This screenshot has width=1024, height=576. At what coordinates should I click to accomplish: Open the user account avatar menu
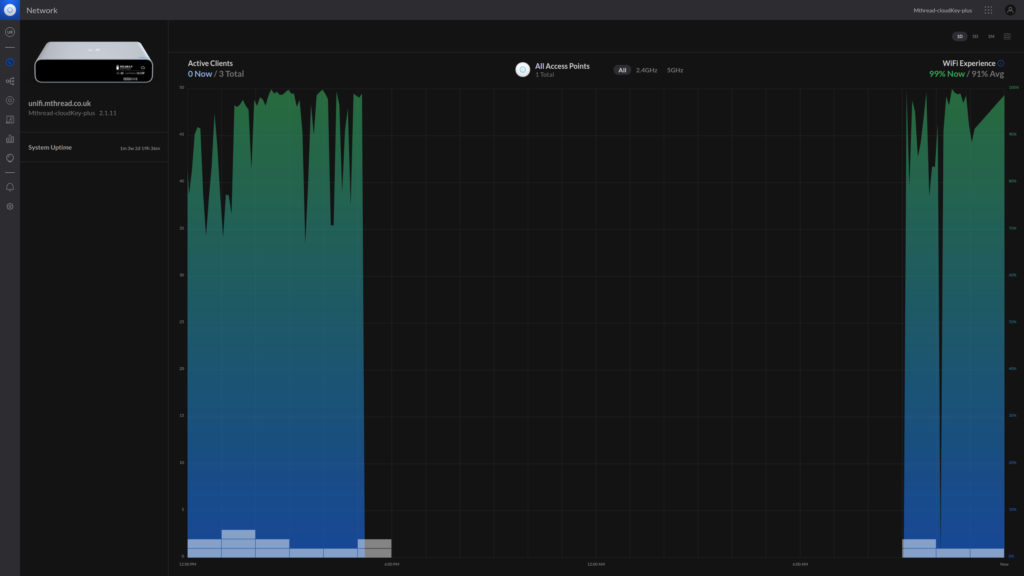point(1012,10)
